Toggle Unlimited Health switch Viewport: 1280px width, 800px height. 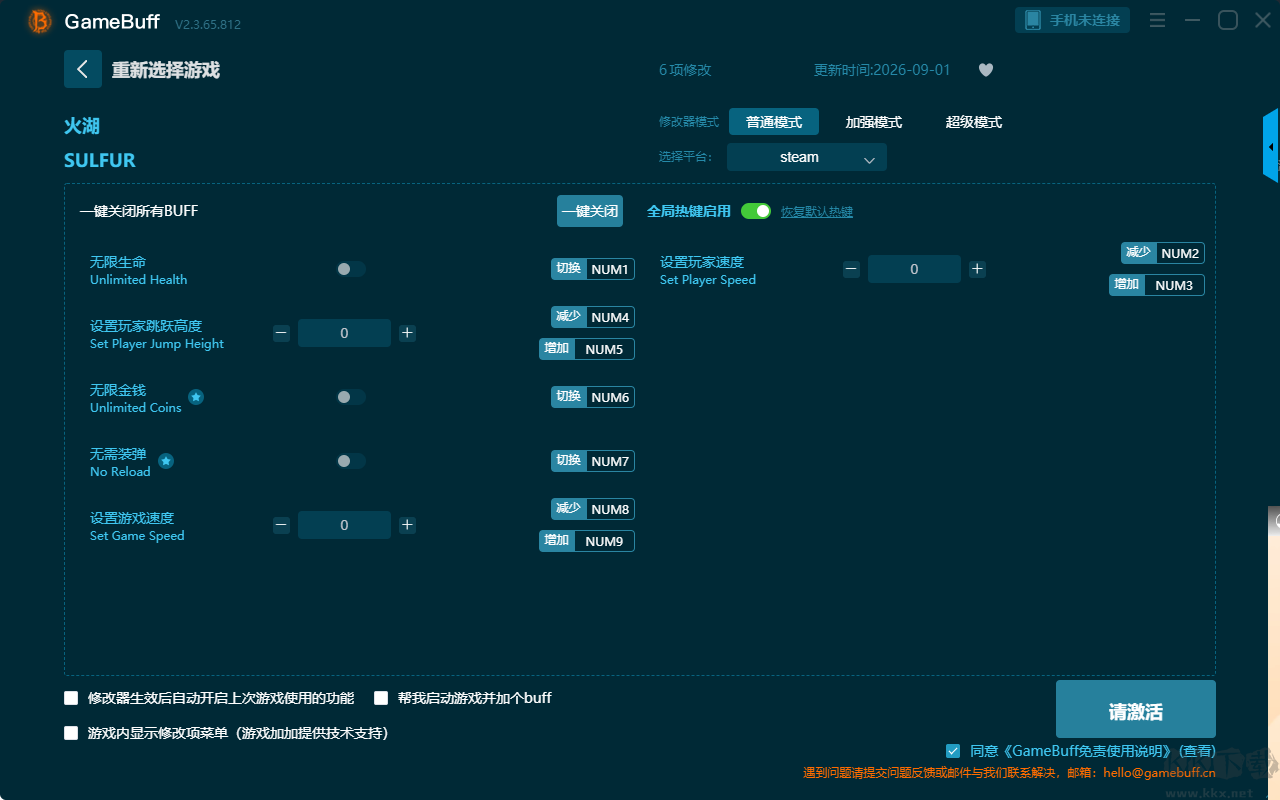pyautogui.click(x=350, y=269)
